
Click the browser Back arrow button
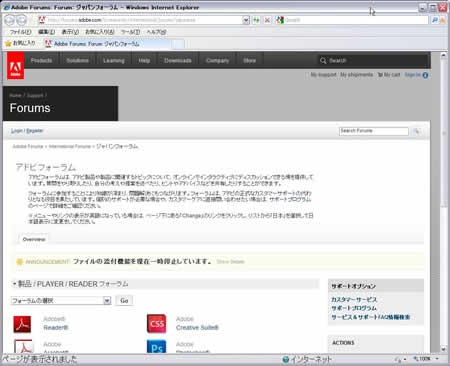9,20
